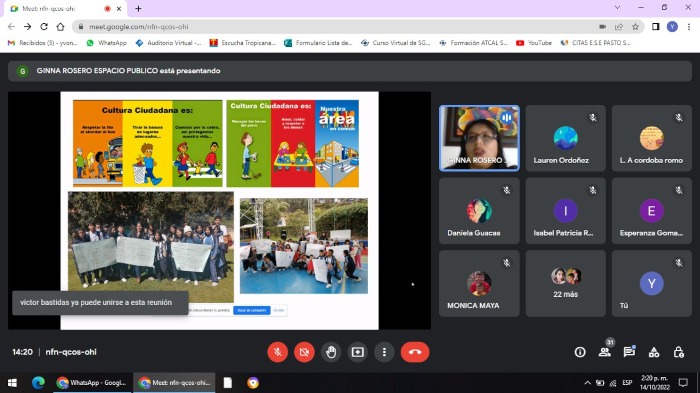Select Lauren Ordoñez participant tile

(565, 138)
